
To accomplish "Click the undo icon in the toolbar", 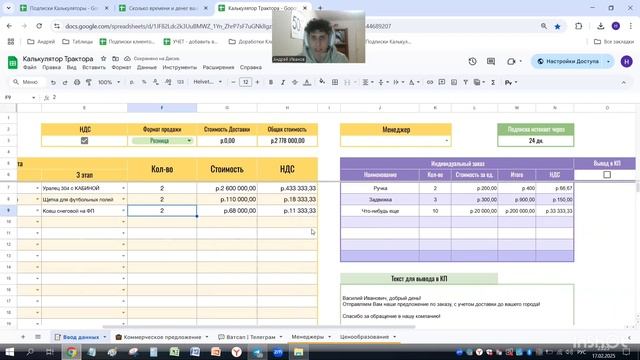I will [53, 82].
